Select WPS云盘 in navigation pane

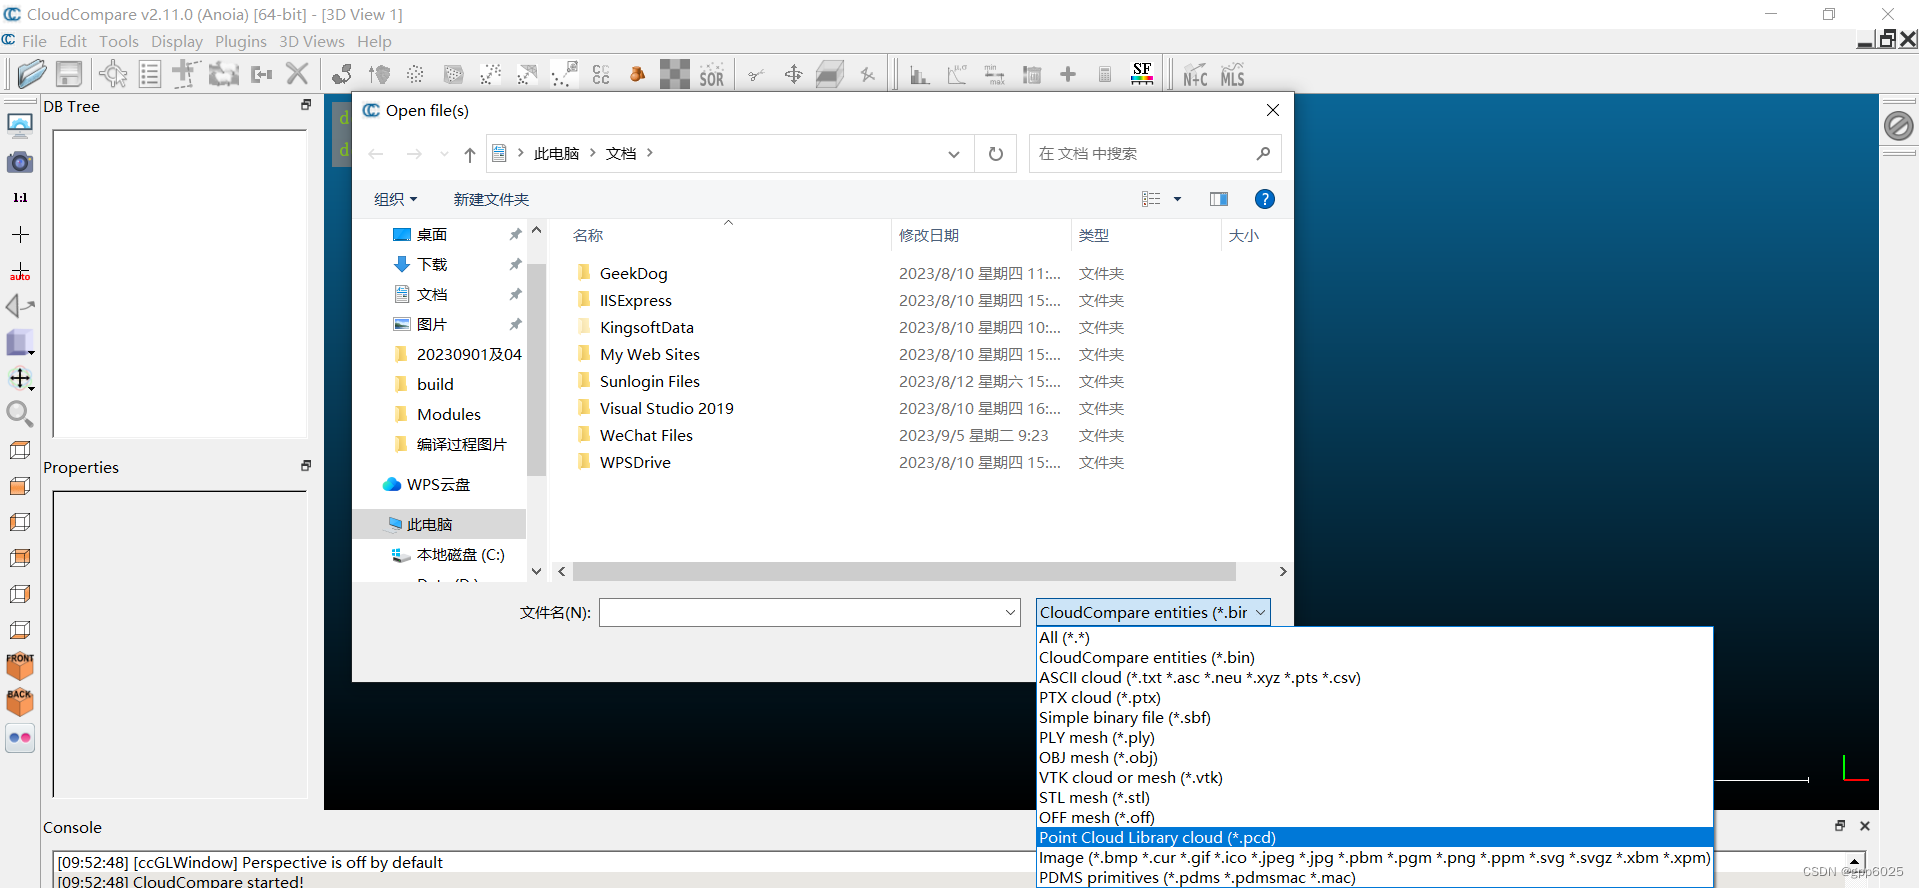click(x=438, y=484)
